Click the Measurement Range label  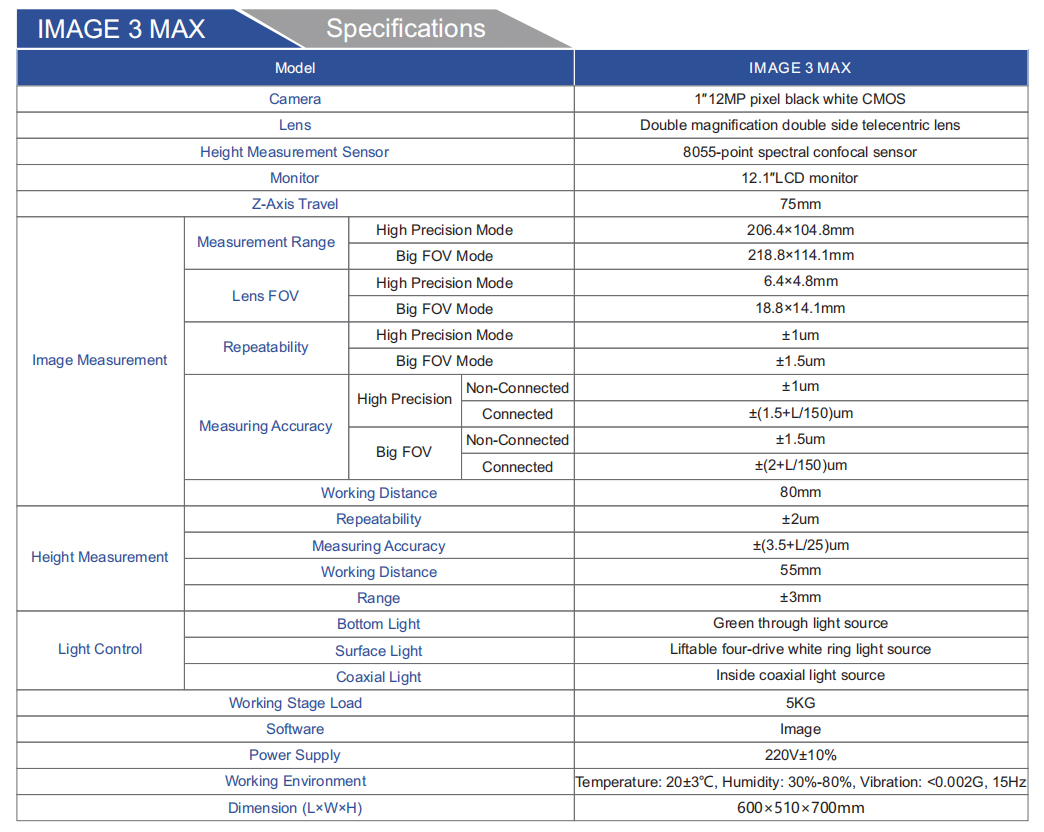[266, 242]
